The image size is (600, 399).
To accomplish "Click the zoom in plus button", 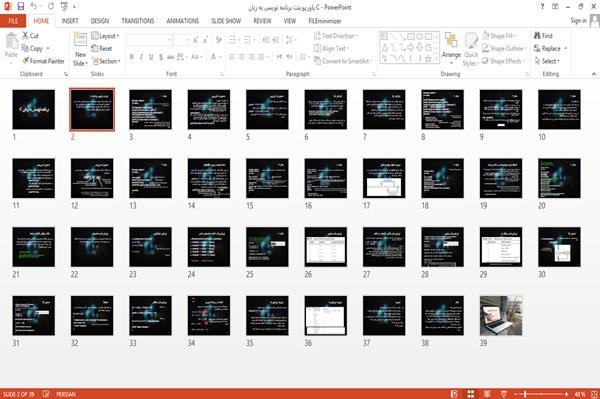I will pyautogui.click(x=566, y=394).
